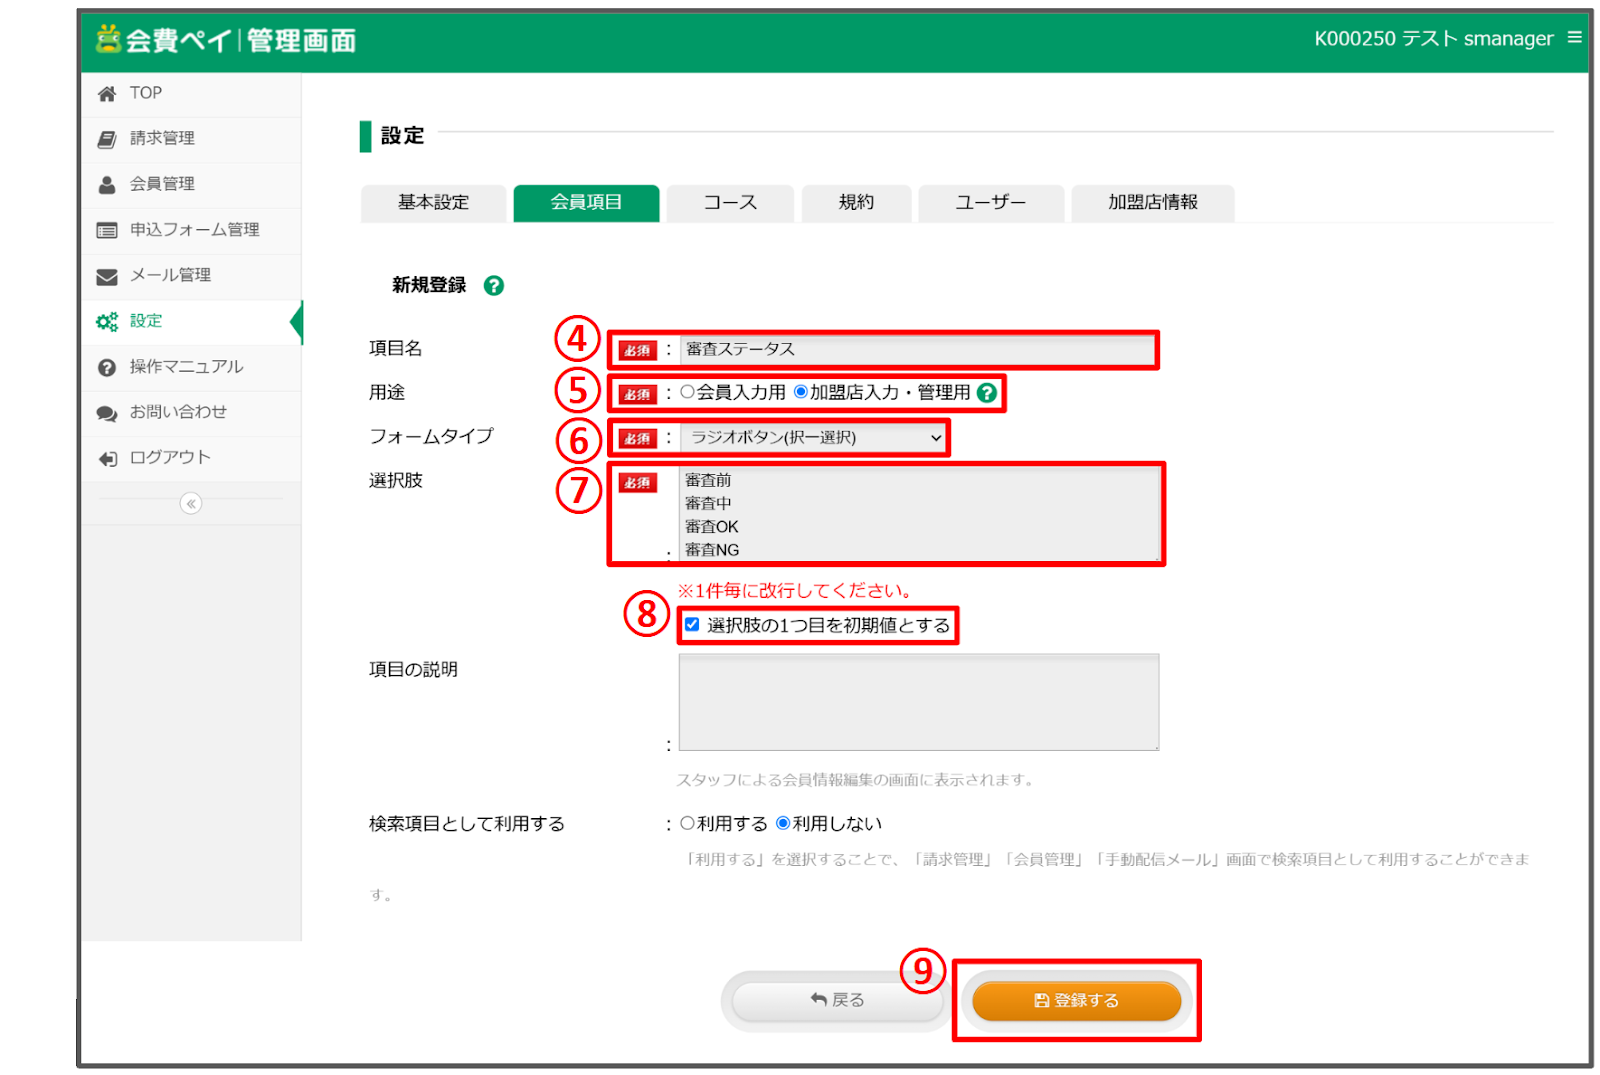Open 請求管理 via its sidebar icon
This screenshot has width=1600, height=1075.
(x=107, y=139)
